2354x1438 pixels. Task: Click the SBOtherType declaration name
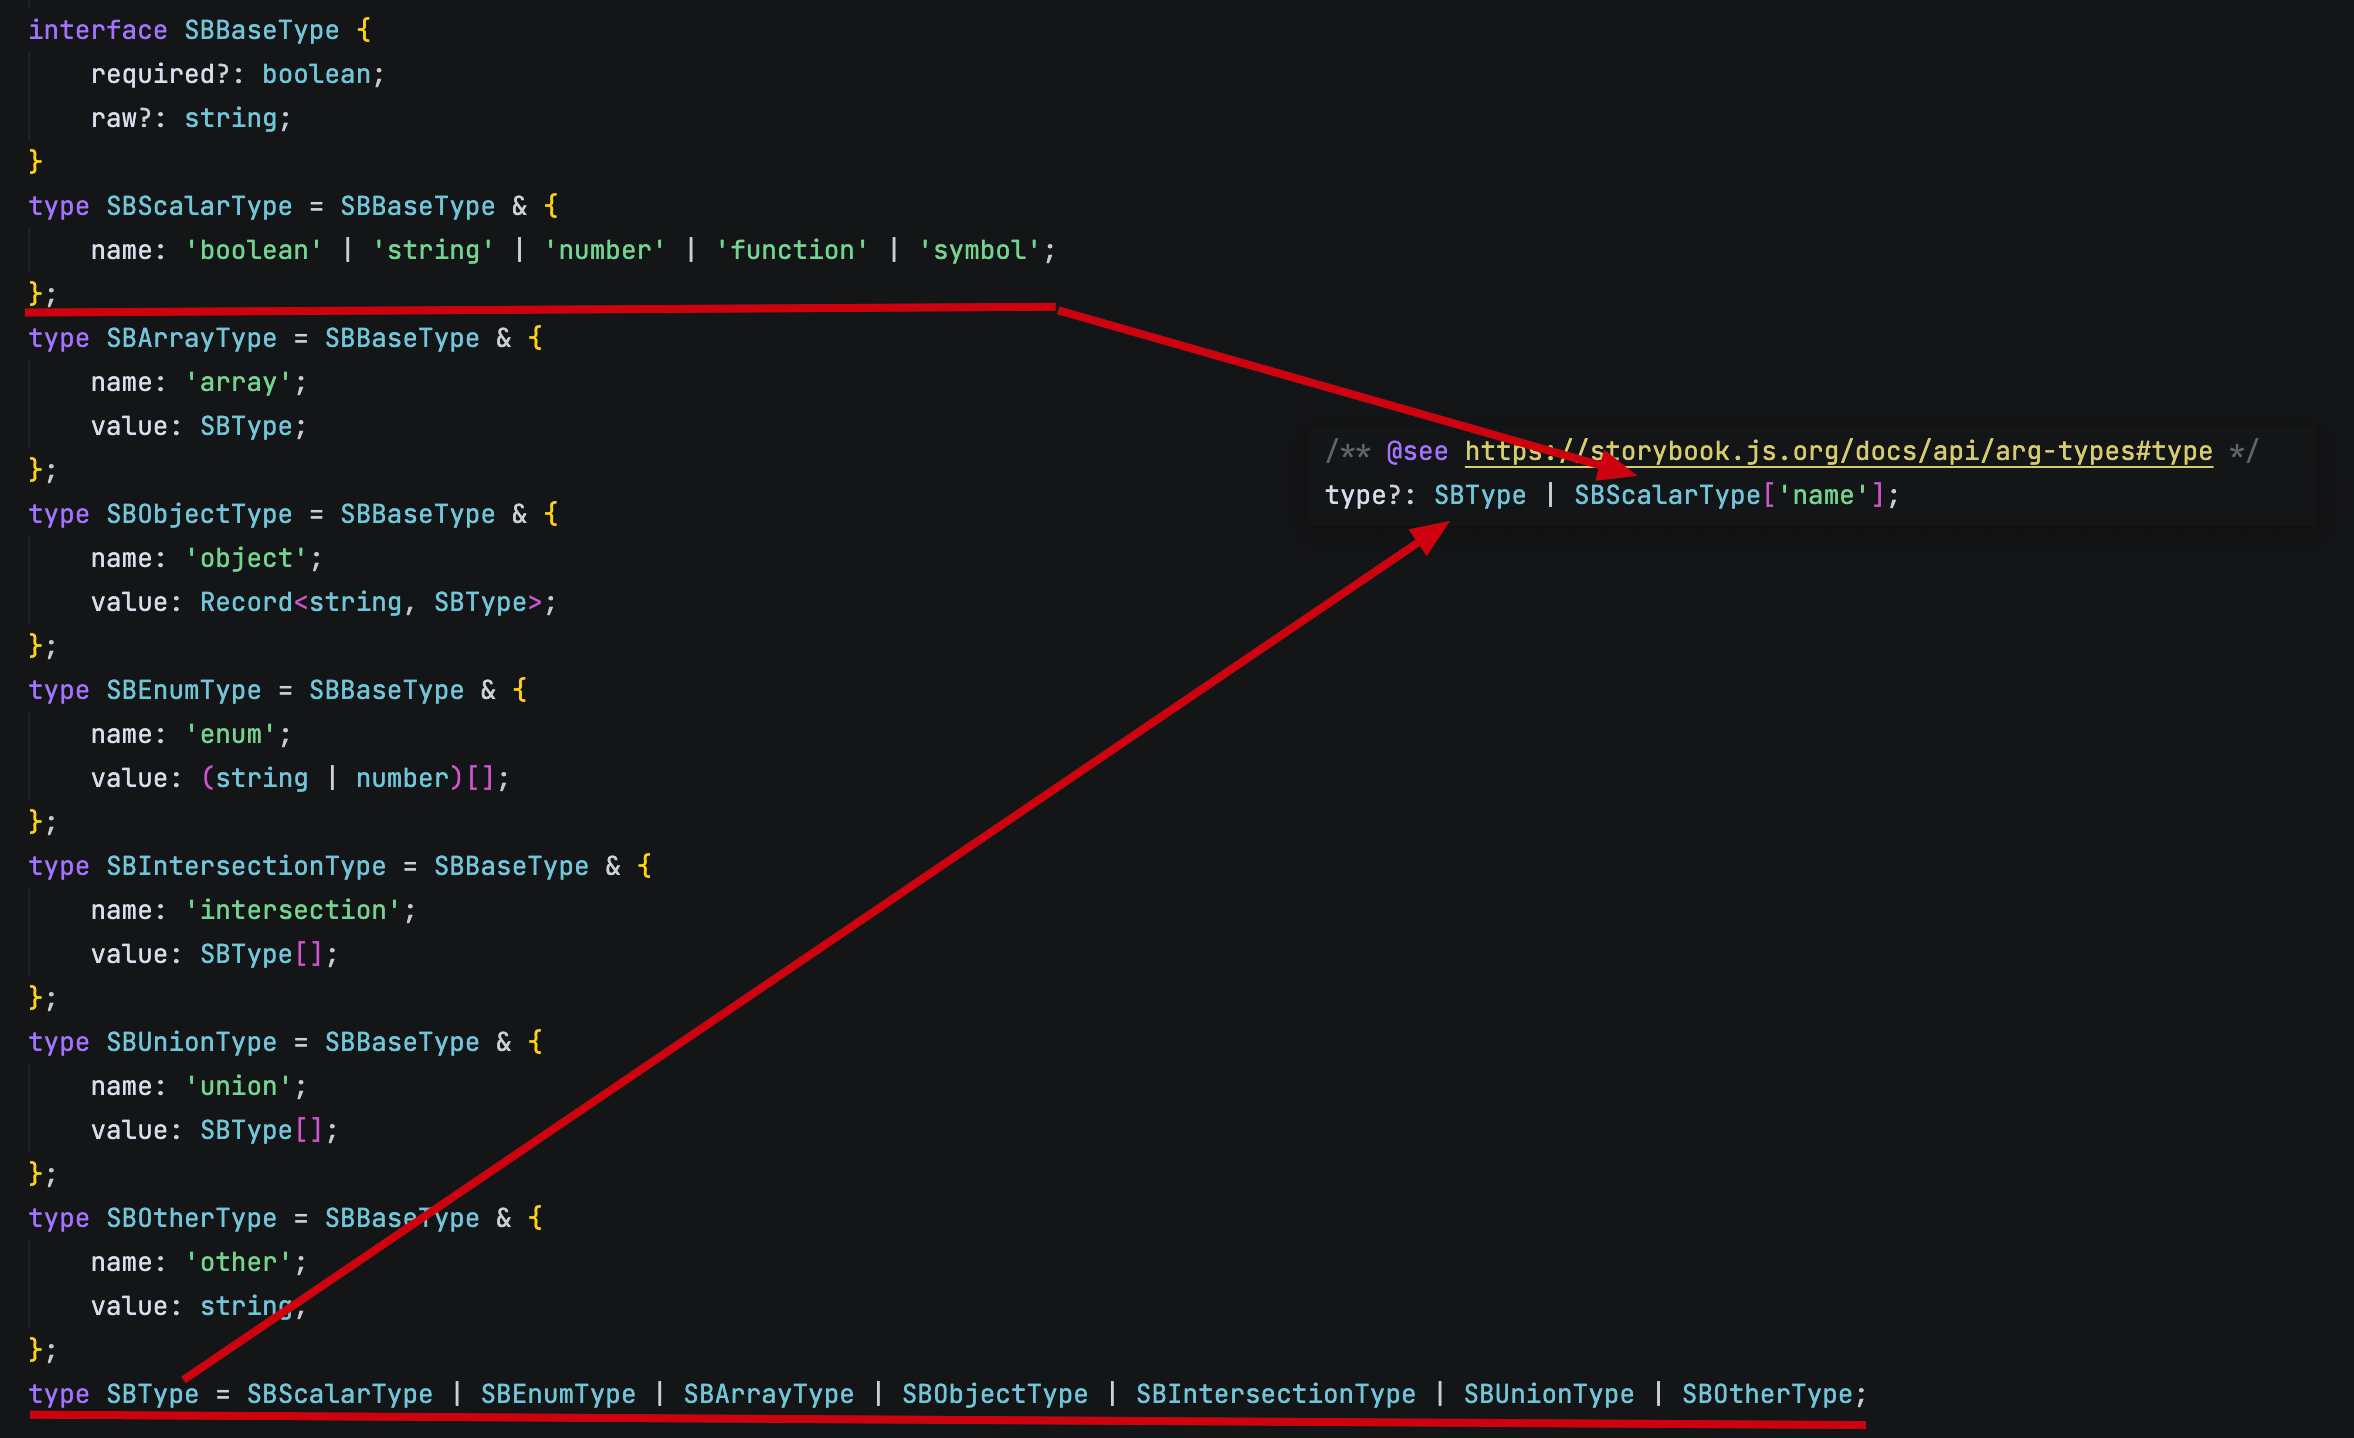(191, 1218)
